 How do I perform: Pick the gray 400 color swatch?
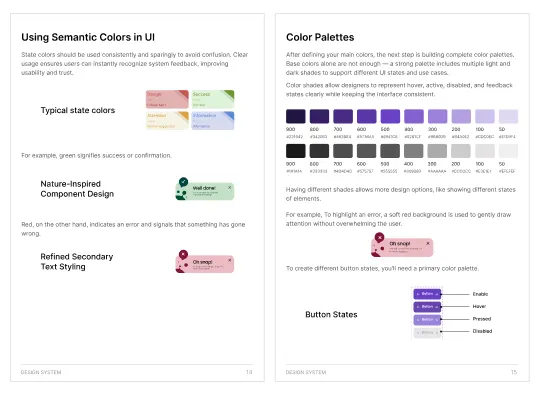(414, 151)
